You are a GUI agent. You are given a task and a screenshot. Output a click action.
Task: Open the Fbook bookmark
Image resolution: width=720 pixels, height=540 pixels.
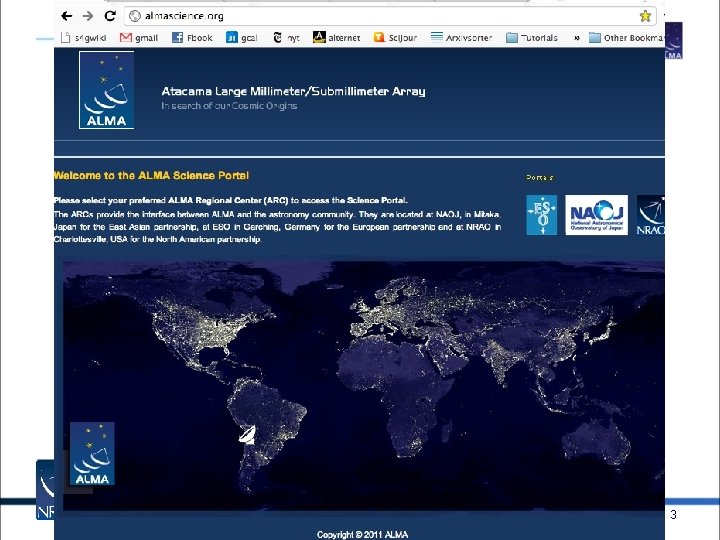192,38
